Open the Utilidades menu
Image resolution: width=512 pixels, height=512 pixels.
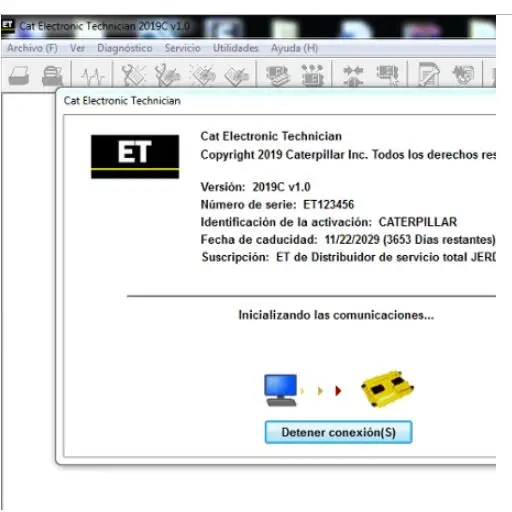tap(235, 48)
